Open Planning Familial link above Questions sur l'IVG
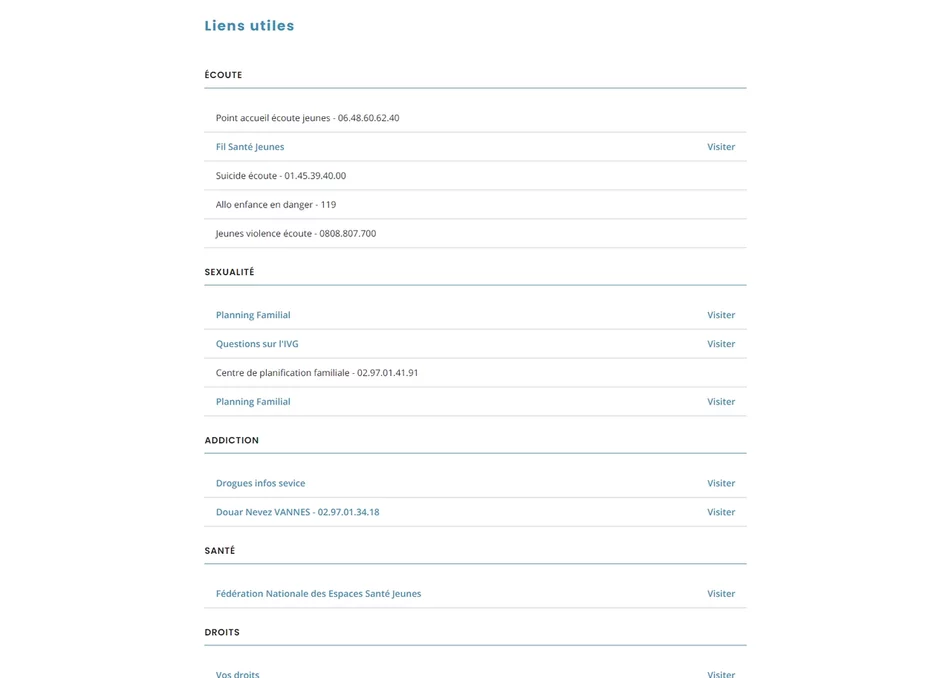The width and height of the screenshot is (951, 678). pos(253,315)
